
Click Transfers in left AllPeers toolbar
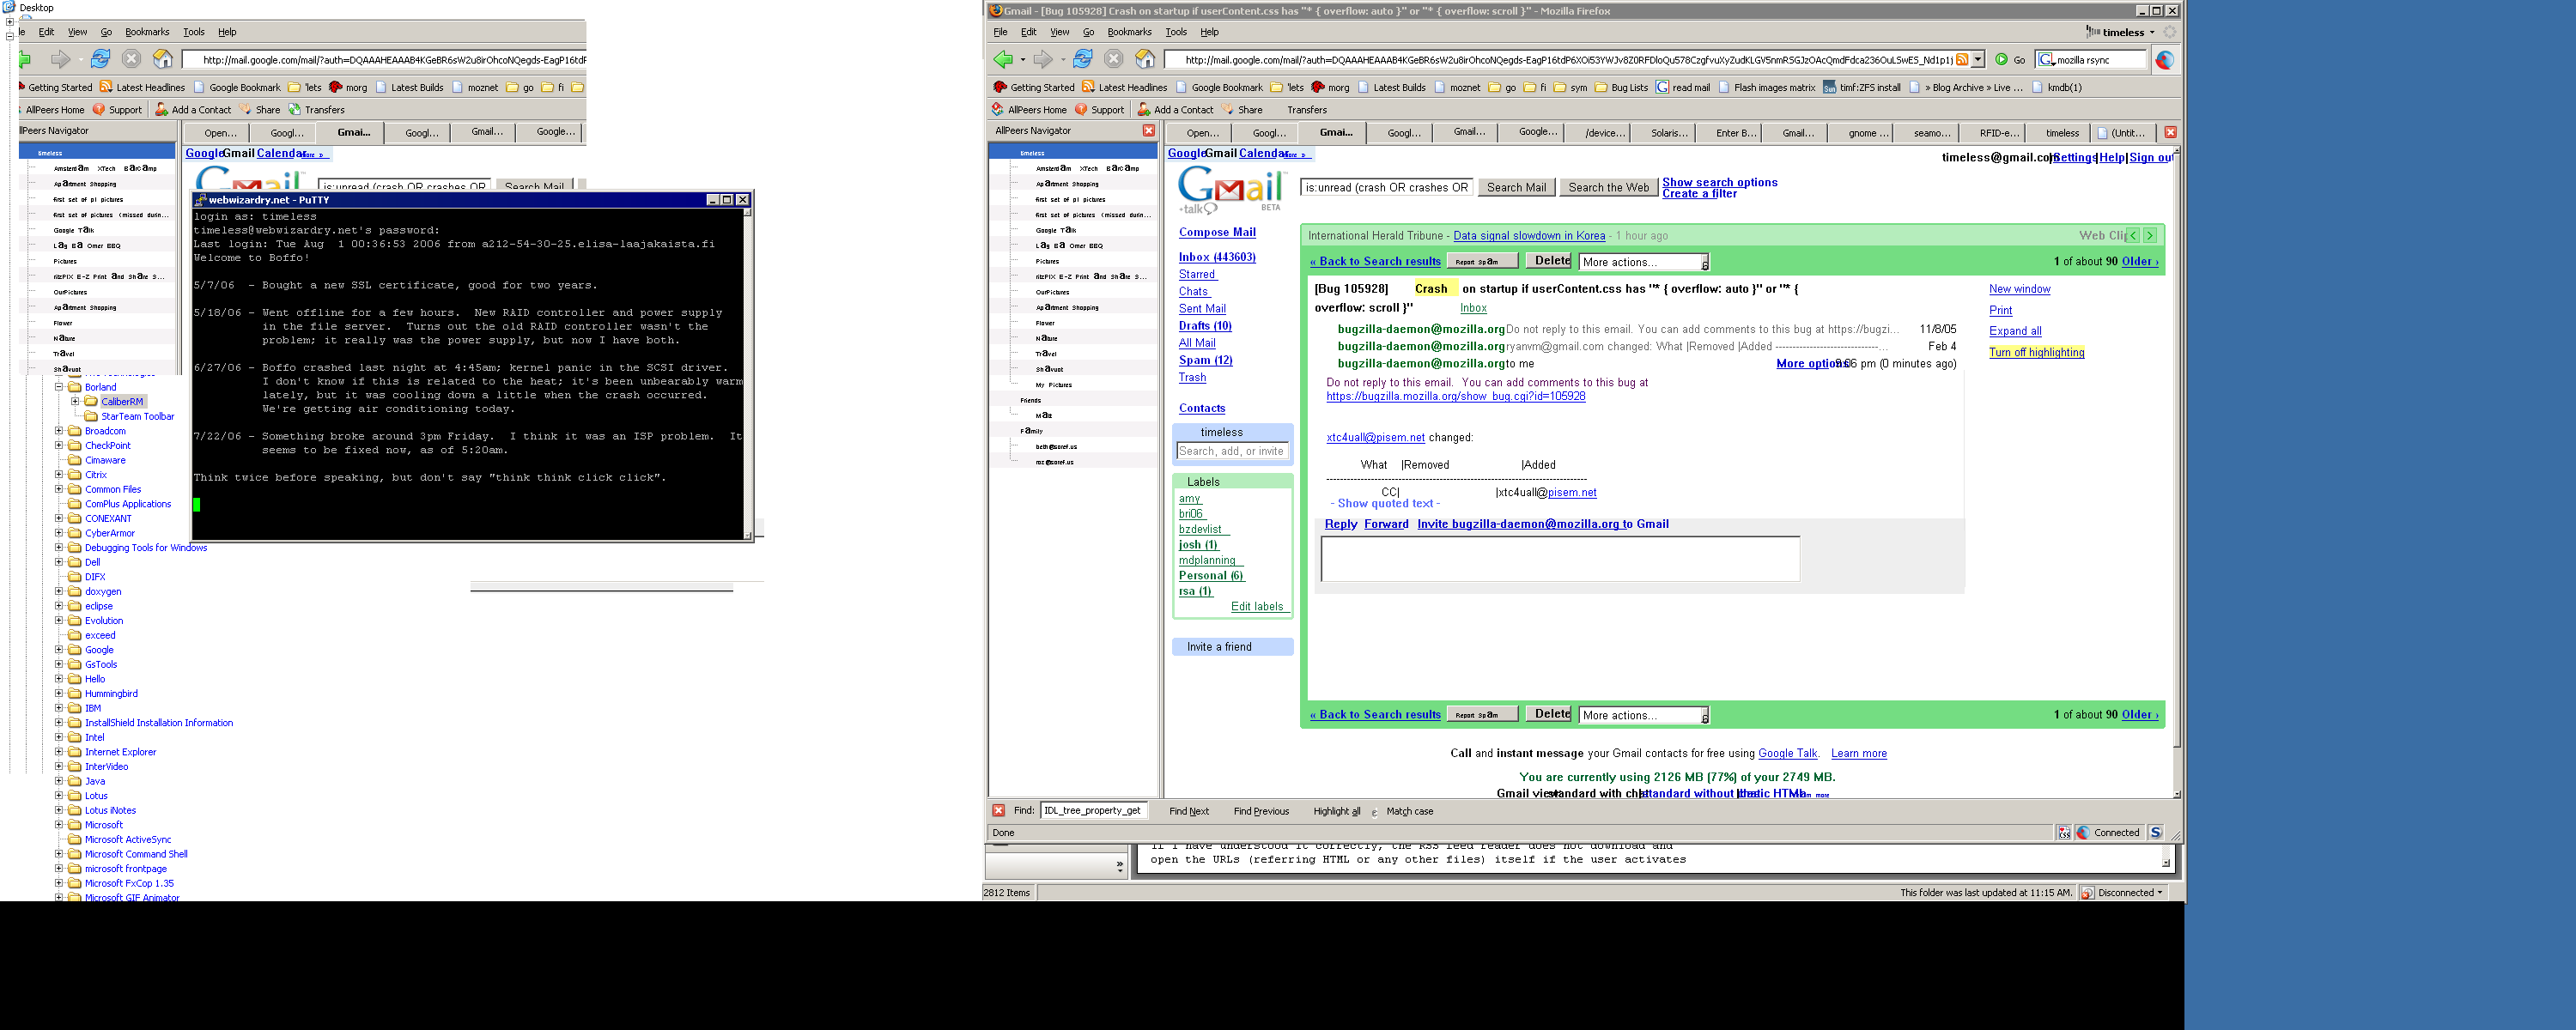pyautogui.click(x=316, y=110)
